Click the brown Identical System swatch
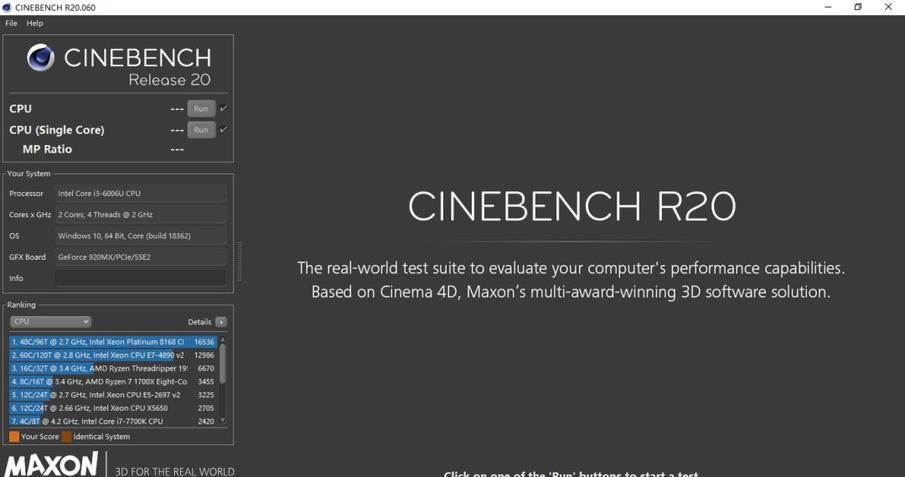This screenshot has height=477, width=905. pos(67,437)
